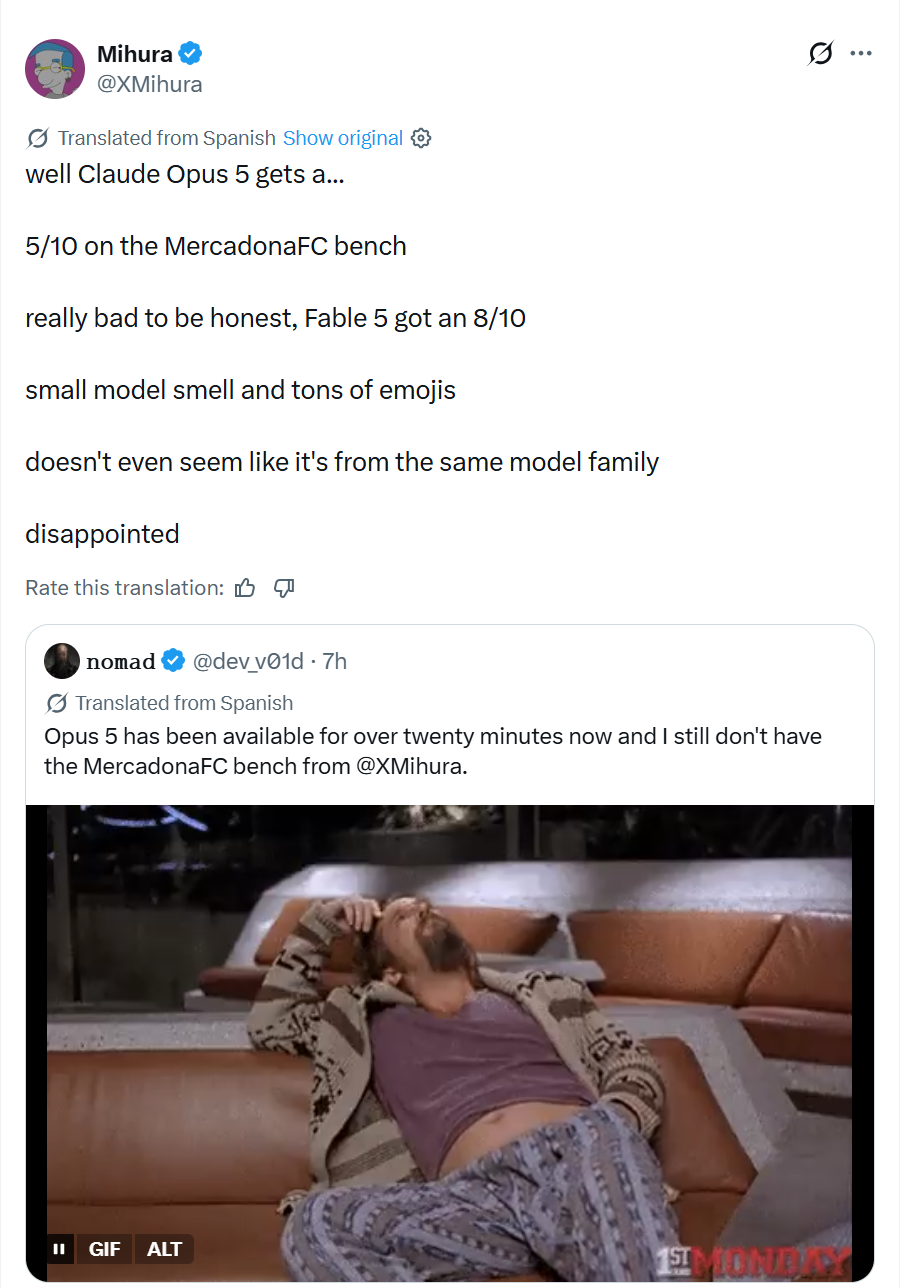Open the ALT description badge
The image size is (902, 1288).
(164, 1249)
